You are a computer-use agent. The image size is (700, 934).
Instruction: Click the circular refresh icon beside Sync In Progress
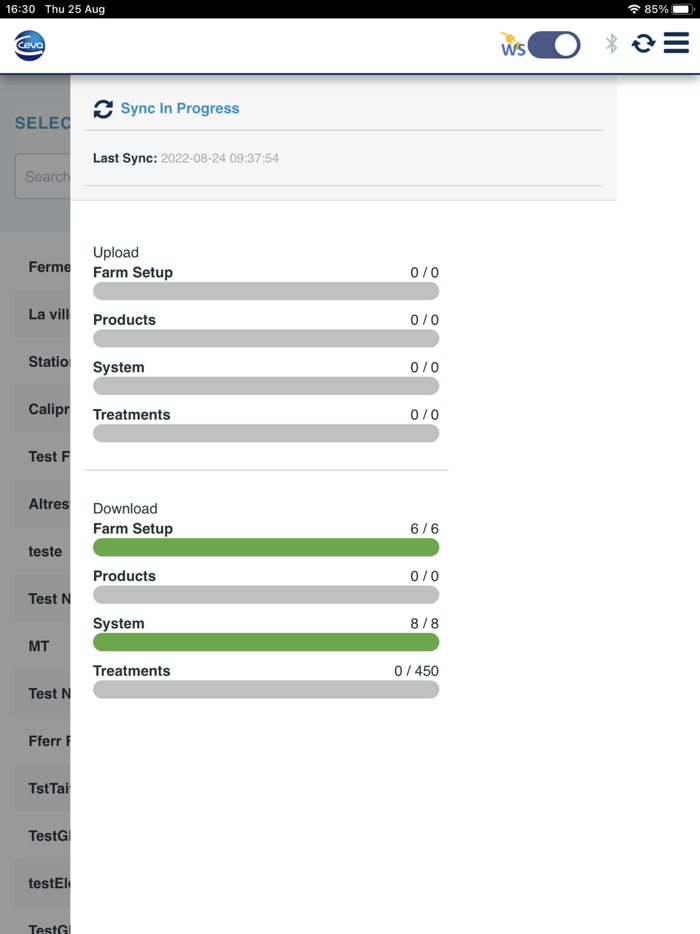click(x=102, y=110)
